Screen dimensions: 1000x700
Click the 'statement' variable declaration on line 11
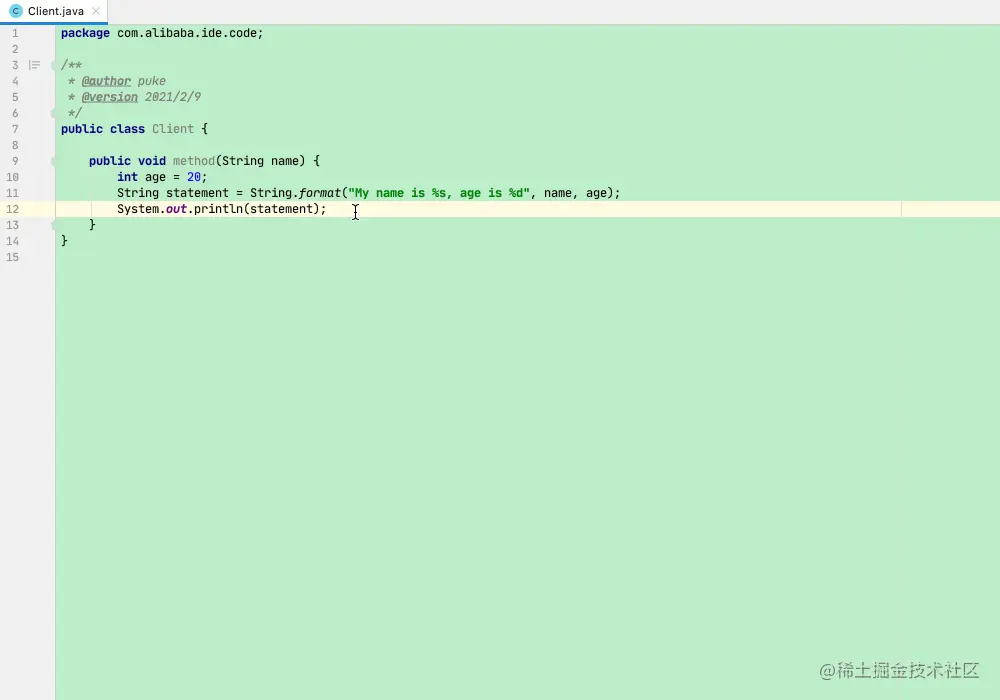197,193
